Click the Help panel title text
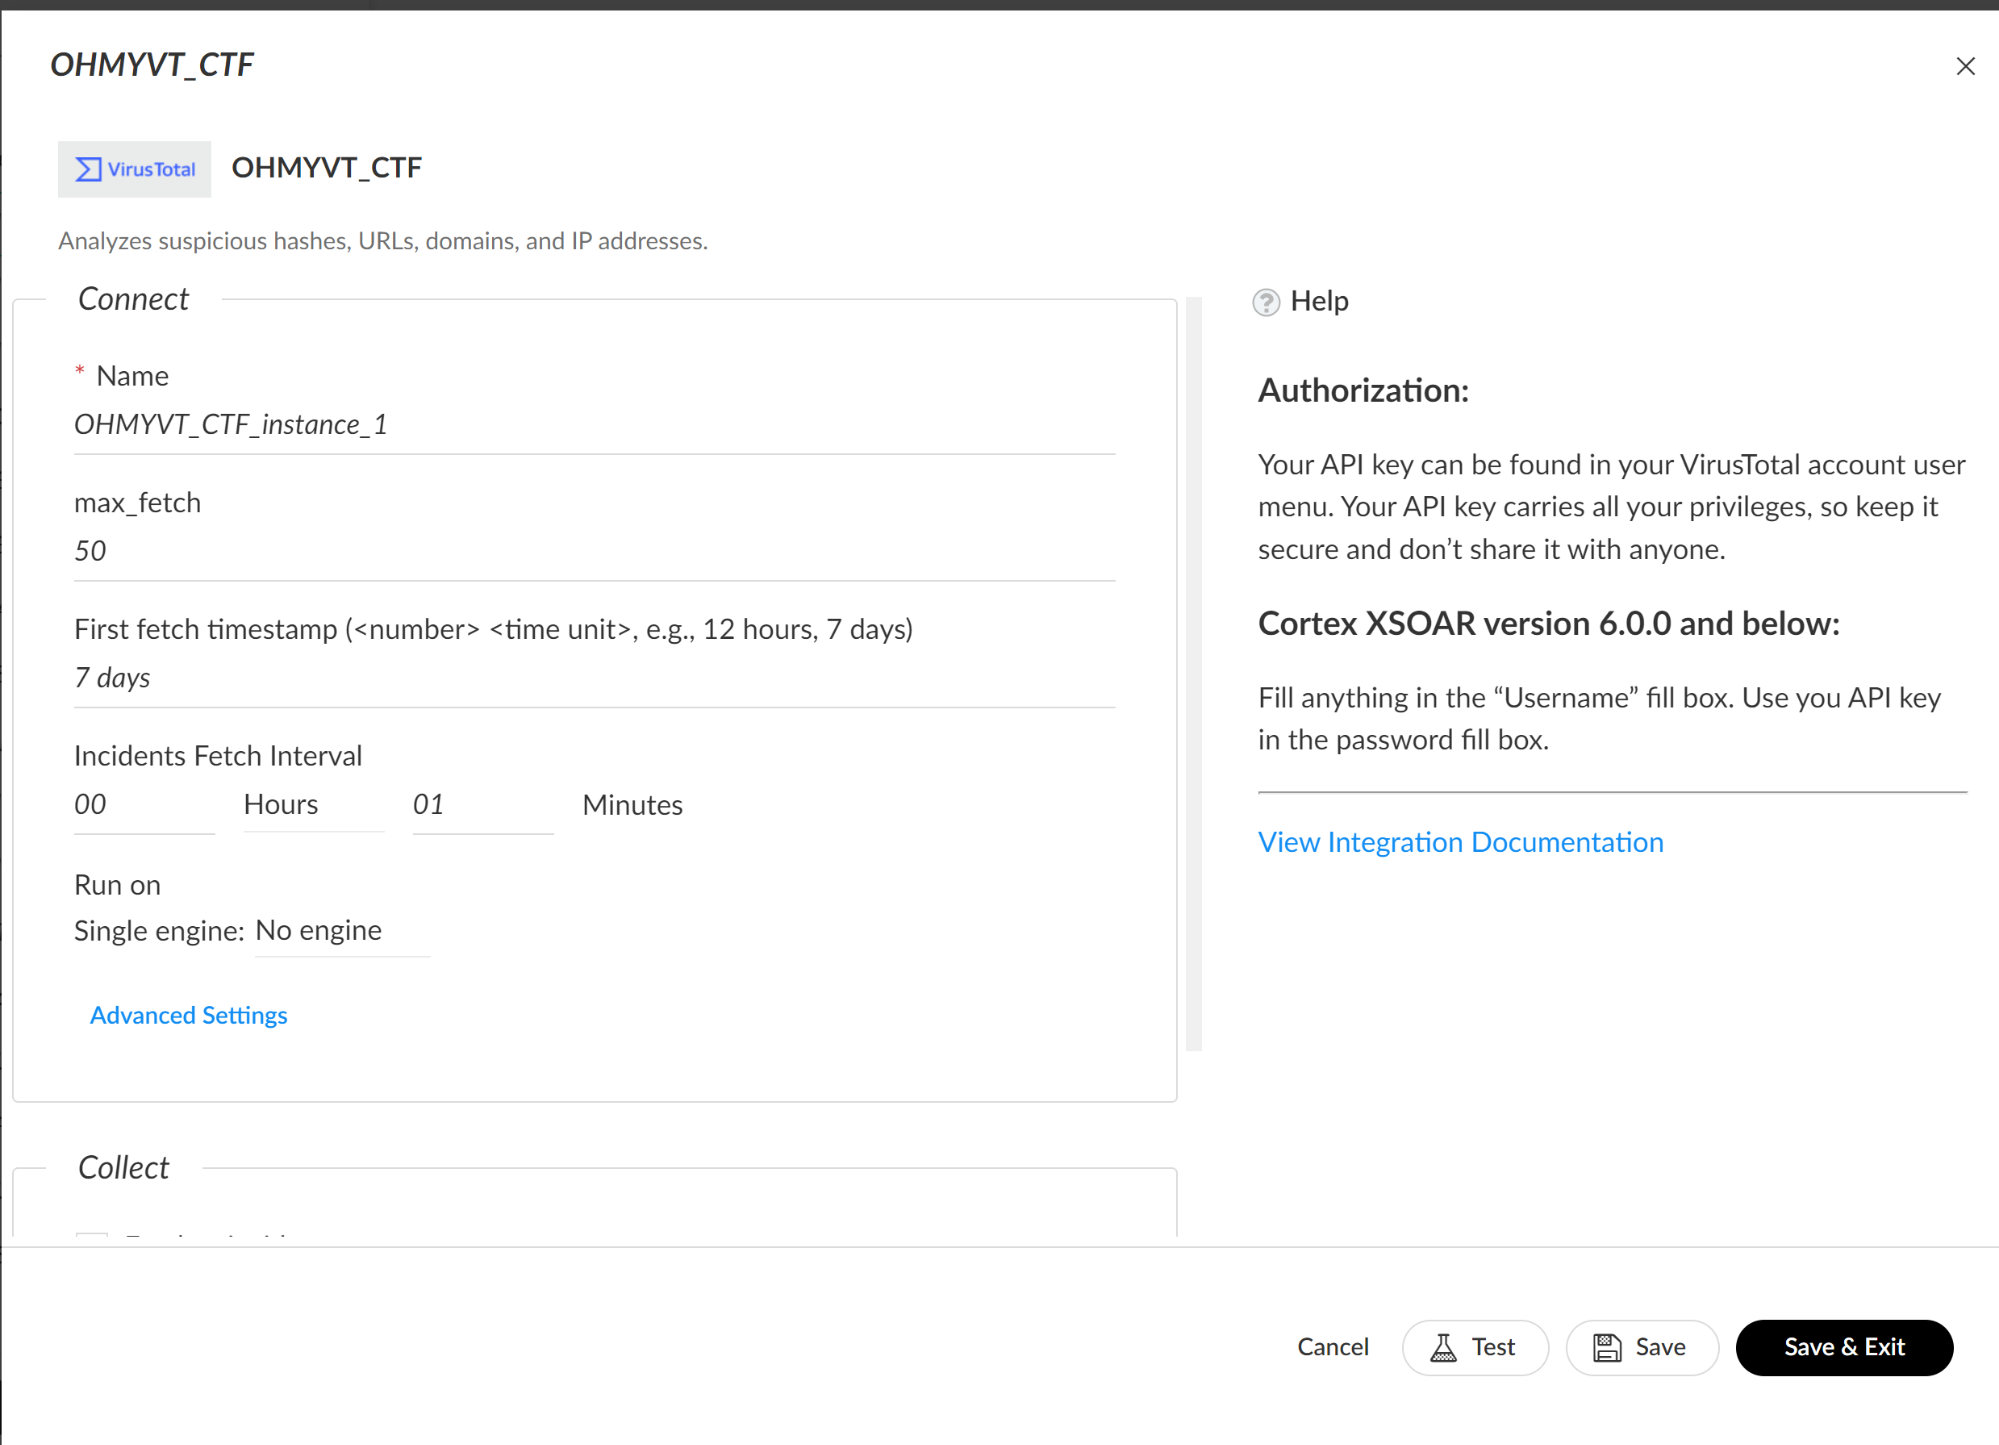The image size is (1999, 1445). (1318, 301)
